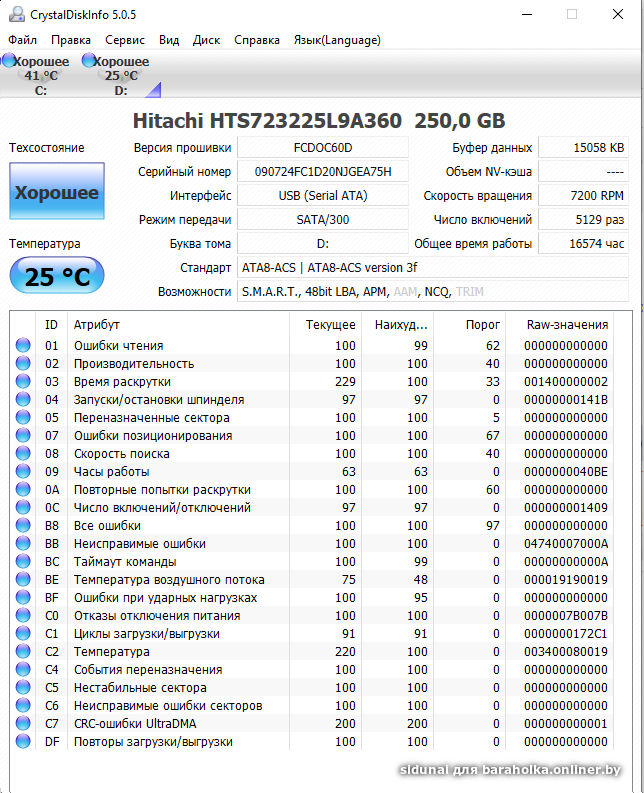This screenshot has height=793, width=644.
Task: Click status orb for Температура воздушного потока row
Action: (23, 580)
